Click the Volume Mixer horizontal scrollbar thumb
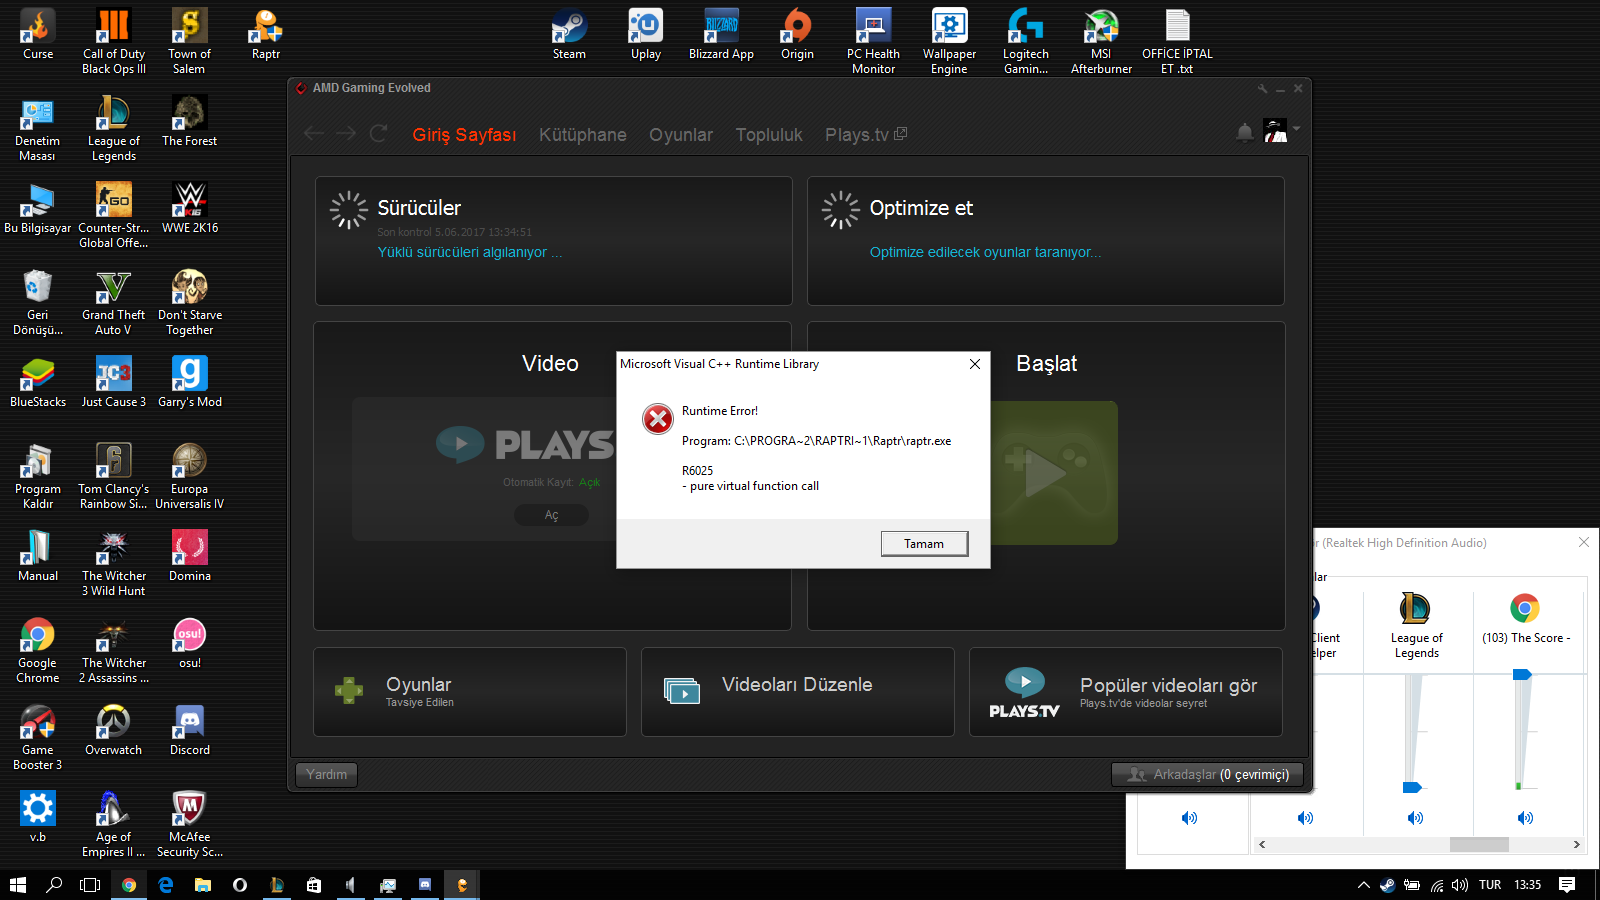This screenshot has height=900, width=1600. pos(1479,845)
